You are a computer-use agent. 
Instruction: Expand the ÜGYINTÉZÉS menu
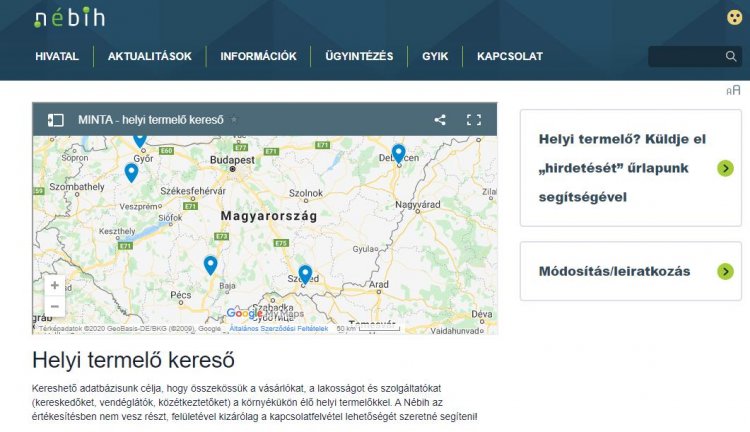coord(359,57)
